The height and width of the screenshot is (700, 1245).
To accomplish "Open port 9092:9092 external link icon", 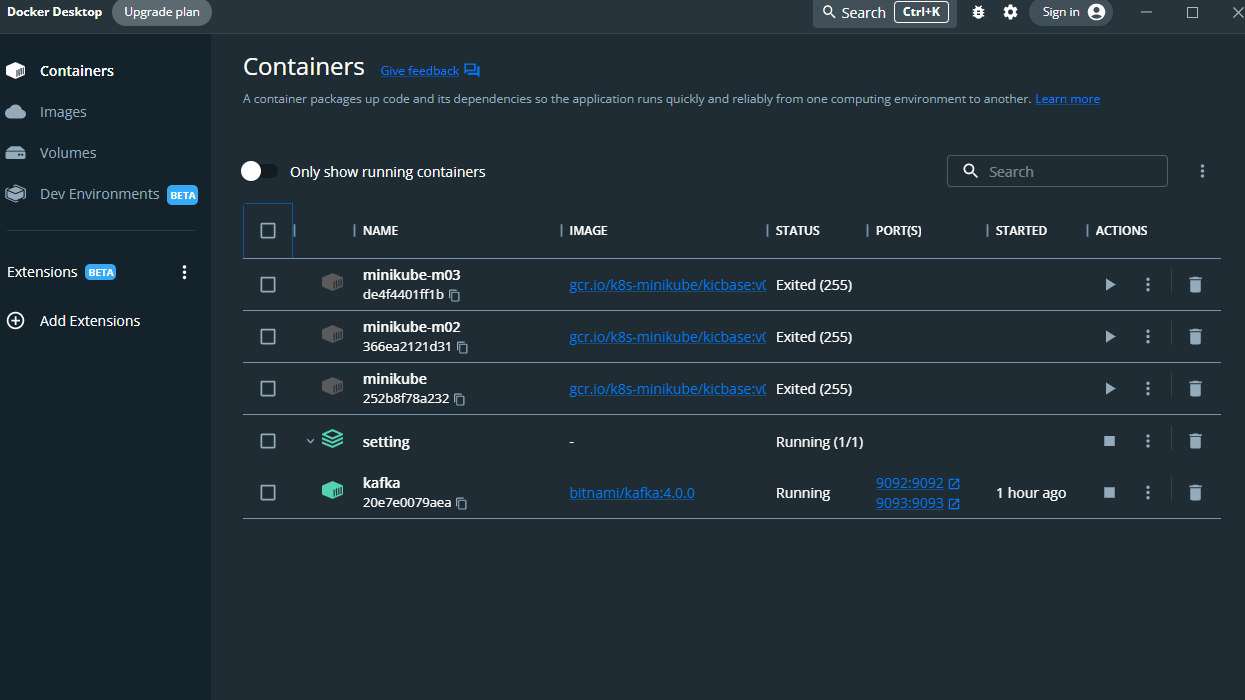I will click(954, 484).
